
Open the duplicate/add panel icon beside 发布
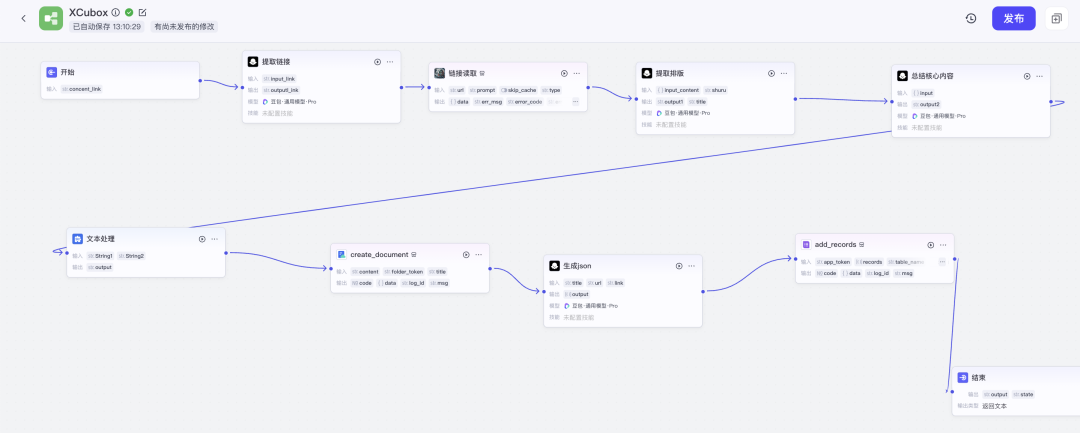pyautogui.click(x=1057, y=19)
